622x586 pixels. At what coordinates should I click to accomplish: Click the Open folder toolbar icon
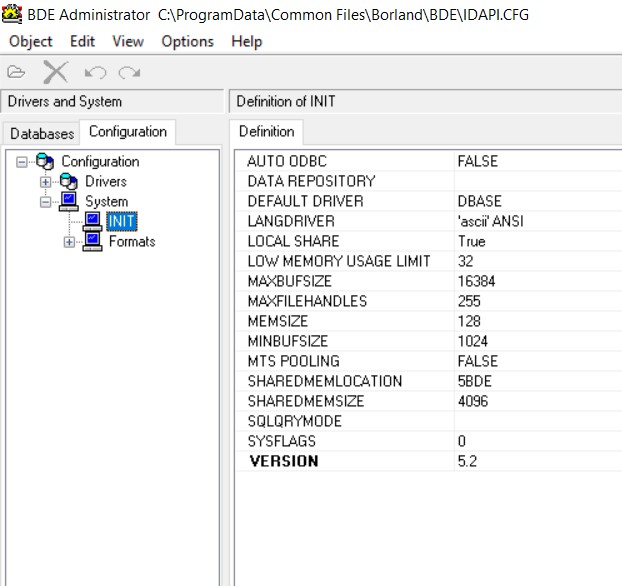(16, 72)
